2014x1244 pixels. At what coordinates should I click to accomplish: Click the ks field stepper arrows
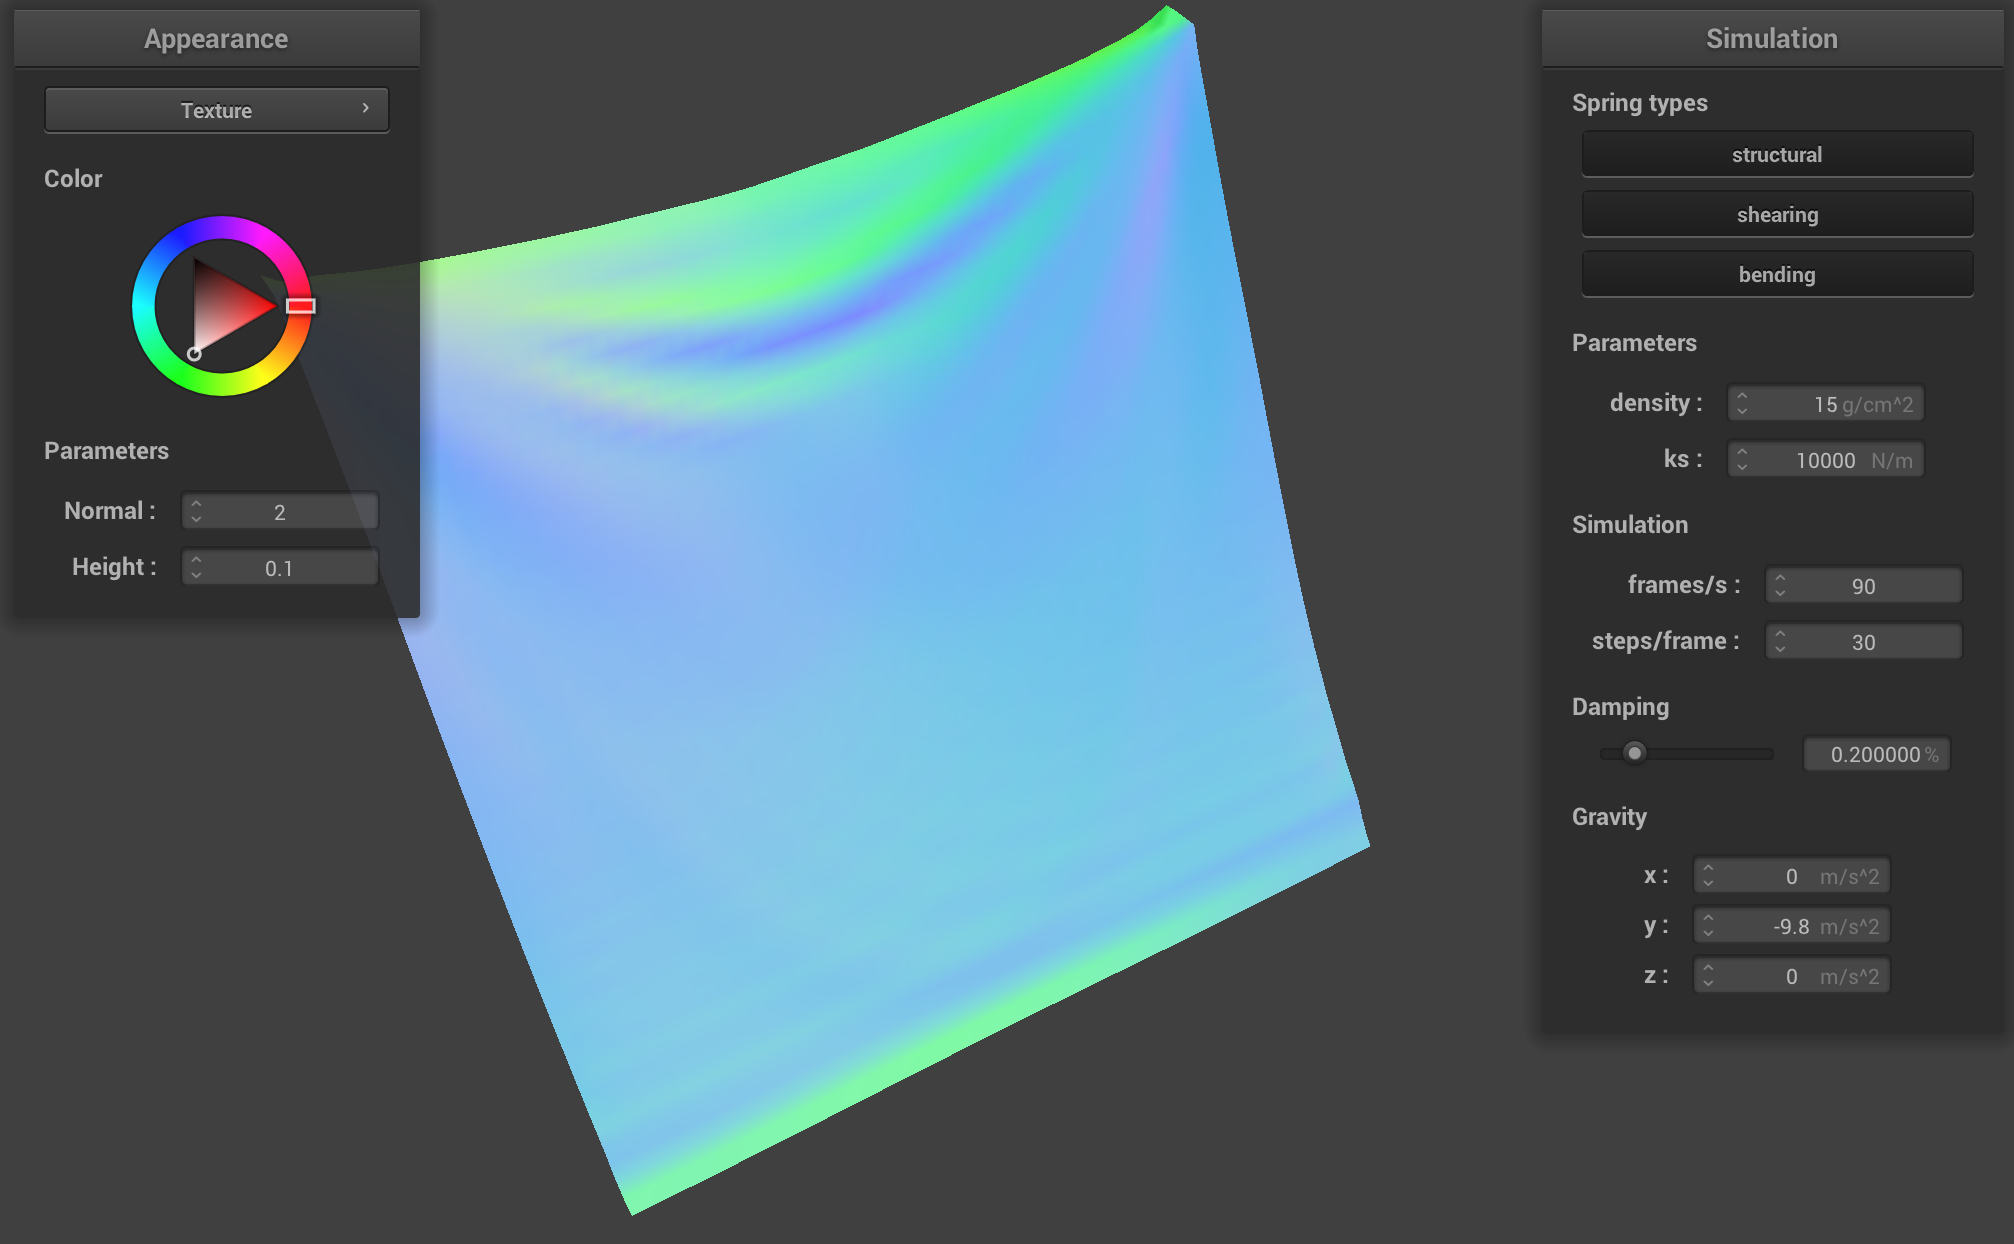(x=1742, y=460)
